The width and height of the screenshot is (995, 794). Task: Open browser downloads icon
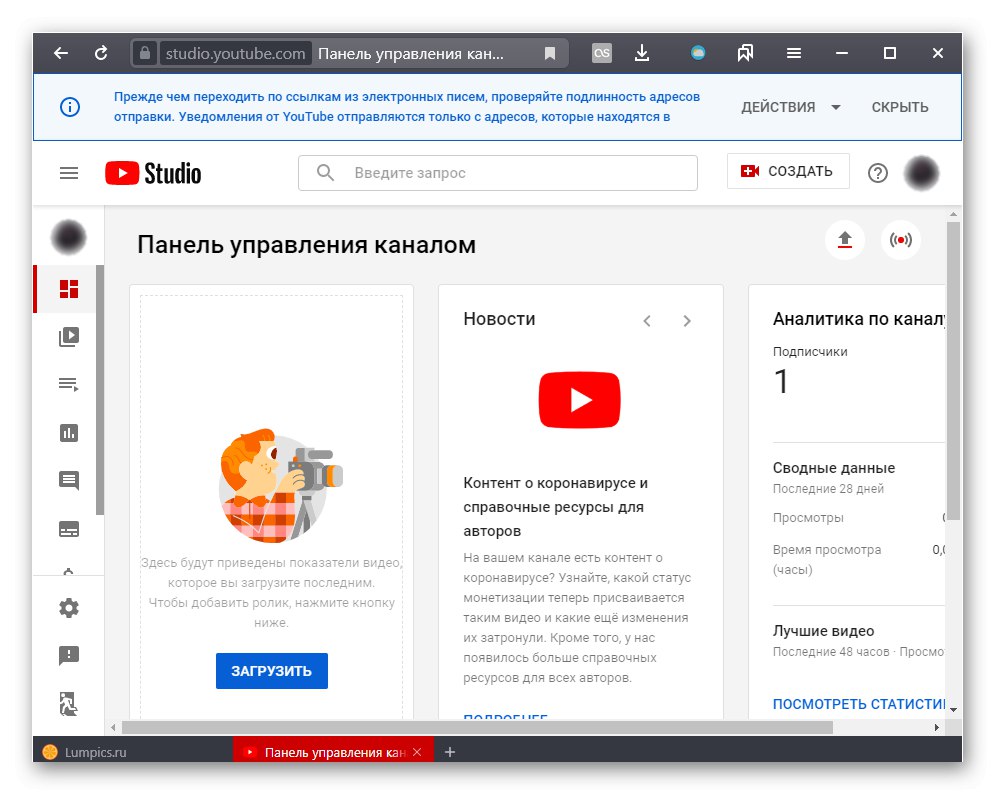pyautogui.click(x=642, y=53)
